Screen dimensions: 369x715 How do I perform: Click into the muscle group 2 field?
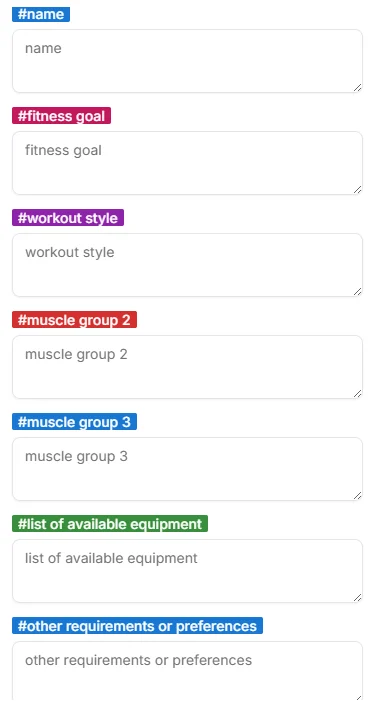click(187, 367)
